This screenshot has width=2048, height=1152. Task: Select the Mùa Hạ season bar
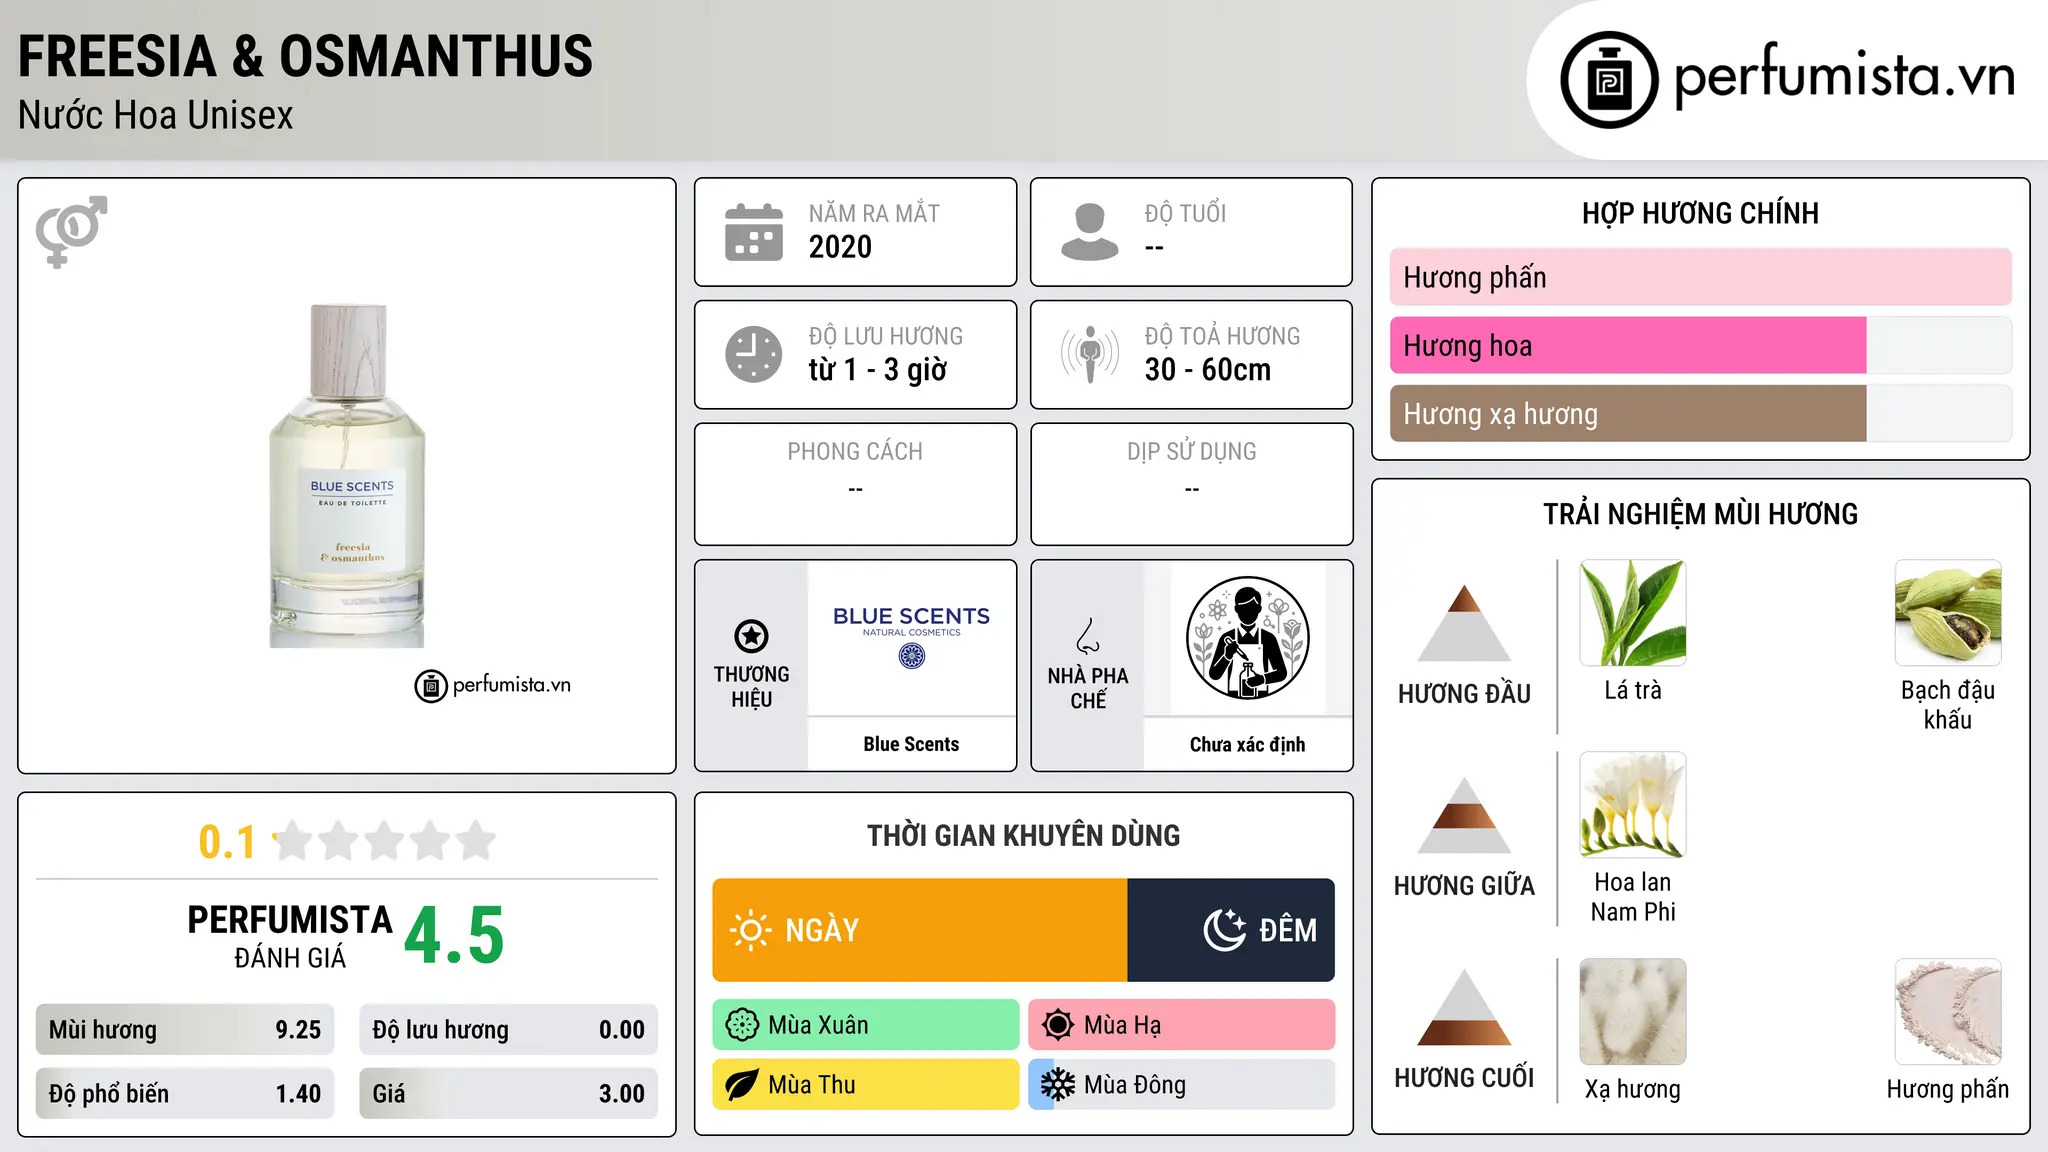click(1182, 1025)
